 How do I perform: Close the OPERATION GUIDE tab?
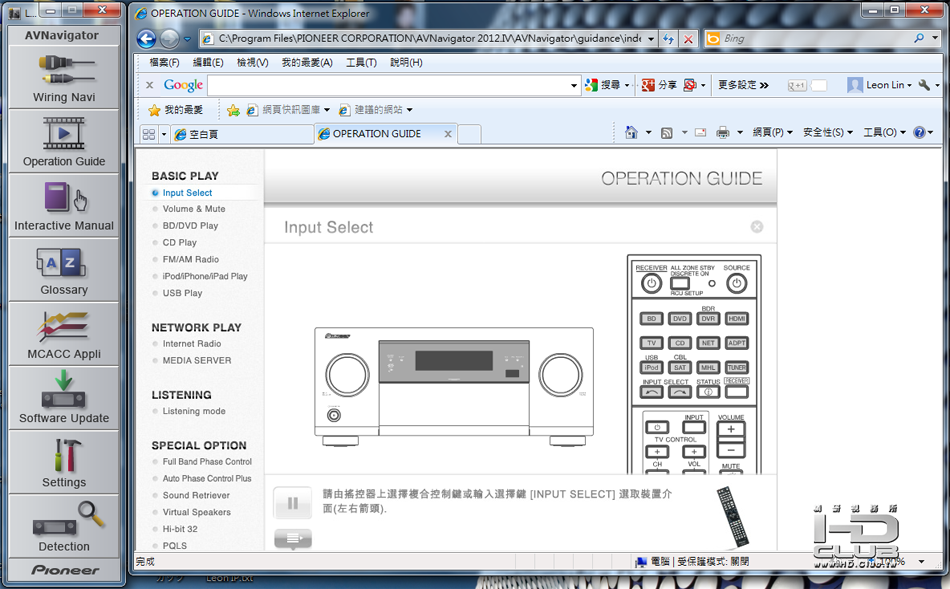click(x=448, y=134)
